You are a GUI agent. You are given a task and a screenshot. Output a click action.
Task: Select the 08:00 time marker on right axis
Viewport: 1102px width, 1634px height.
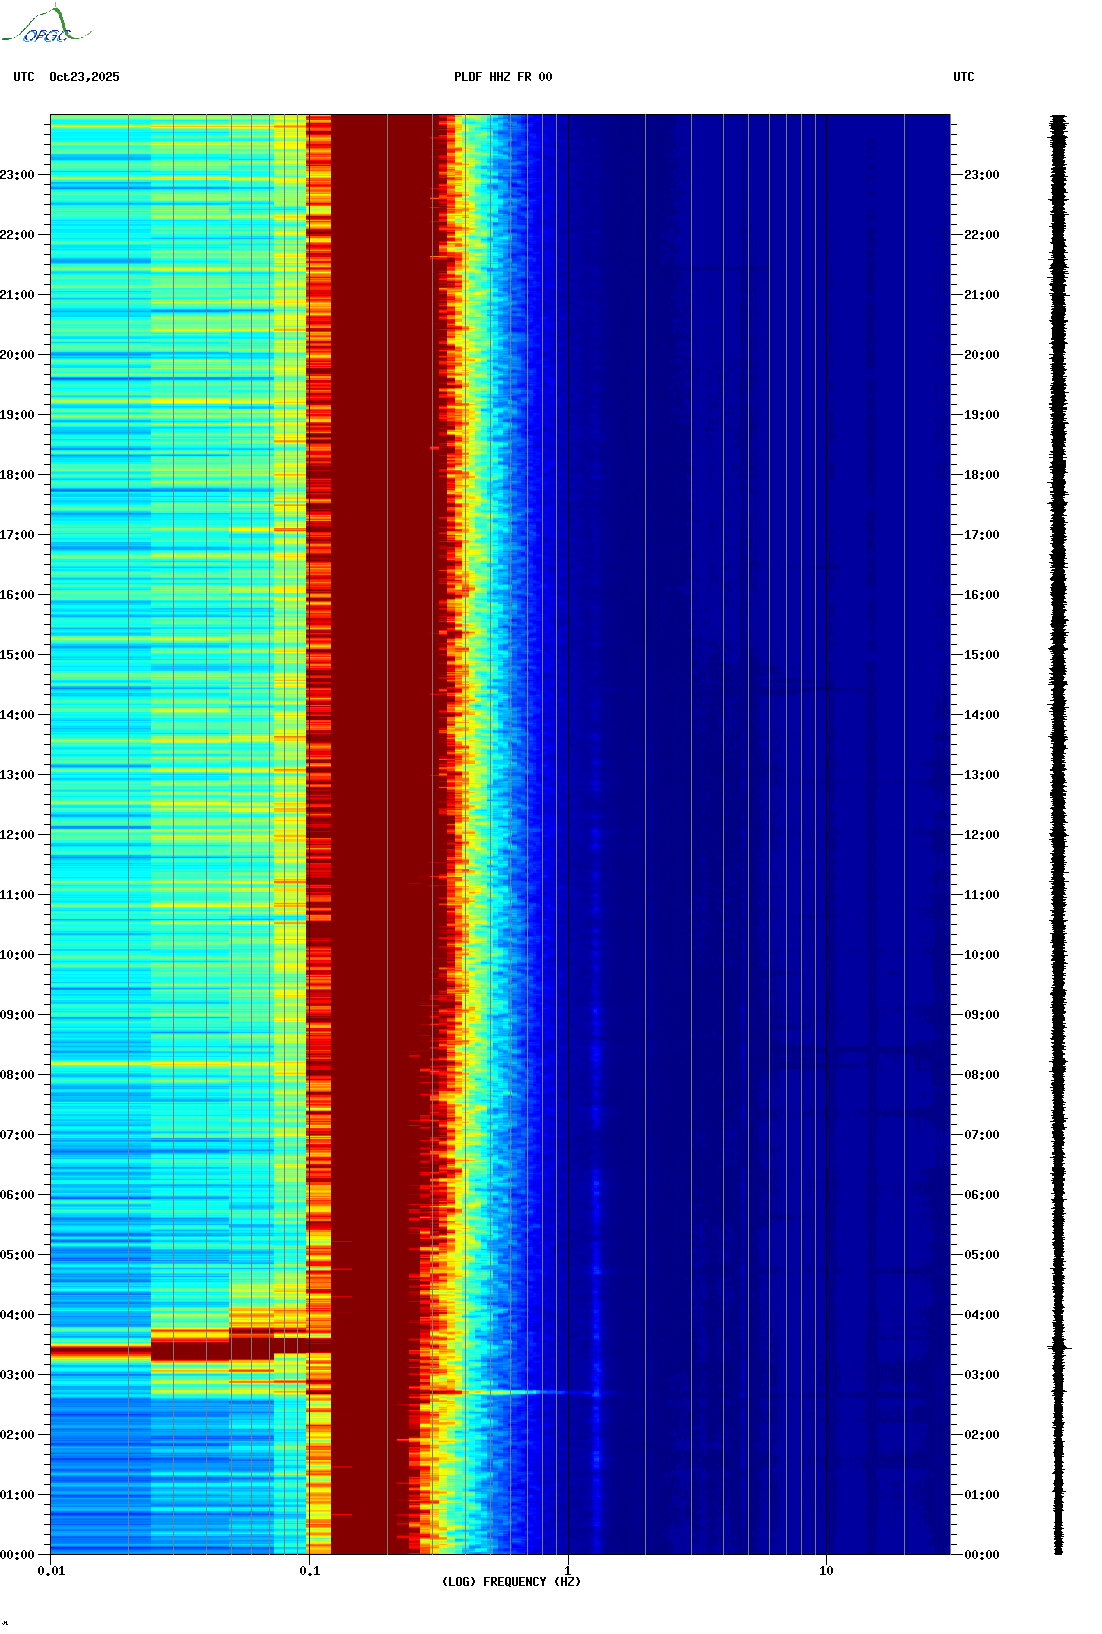(981, 1075)
